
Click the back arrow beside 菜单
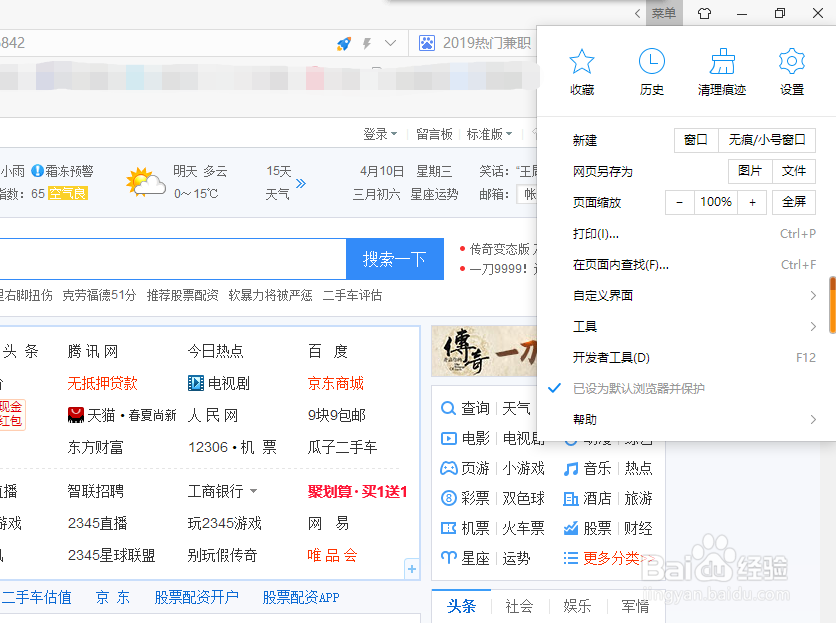pyautogui.click(x=637, y=13)
